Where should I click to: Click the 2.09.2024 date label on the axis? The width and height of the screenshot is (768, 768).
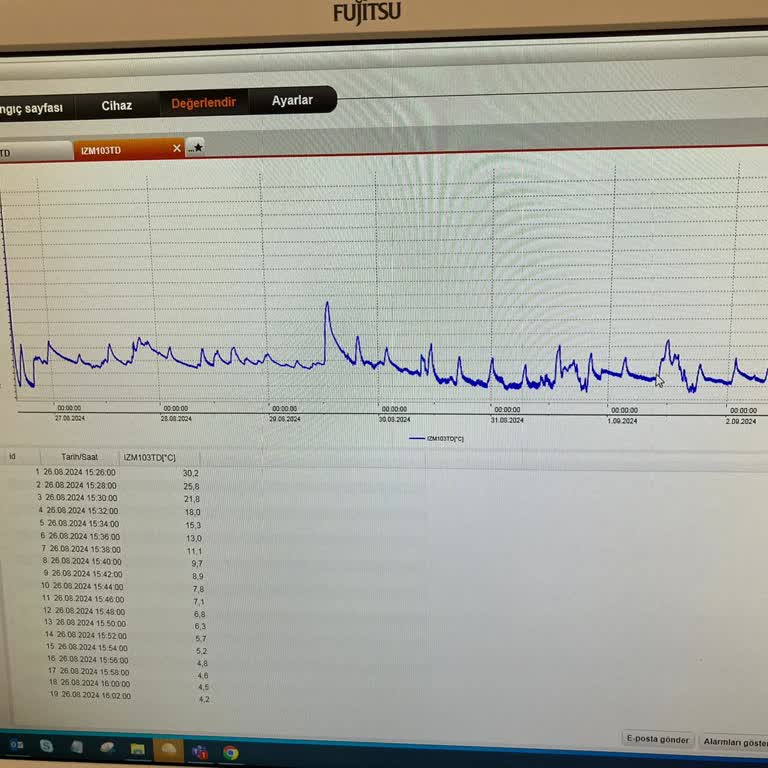coord(741,422)
